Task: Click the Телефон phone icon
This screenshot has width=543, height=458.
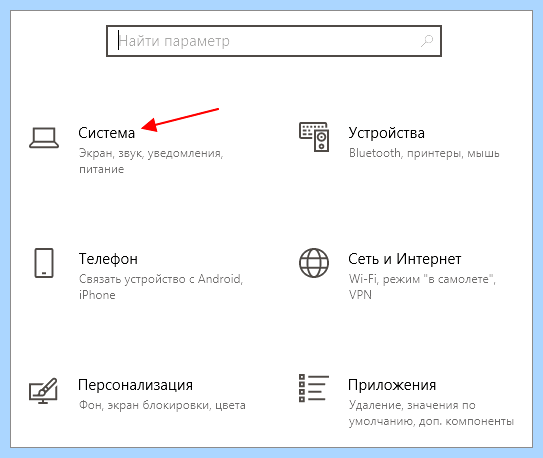Action: (44, 263)
